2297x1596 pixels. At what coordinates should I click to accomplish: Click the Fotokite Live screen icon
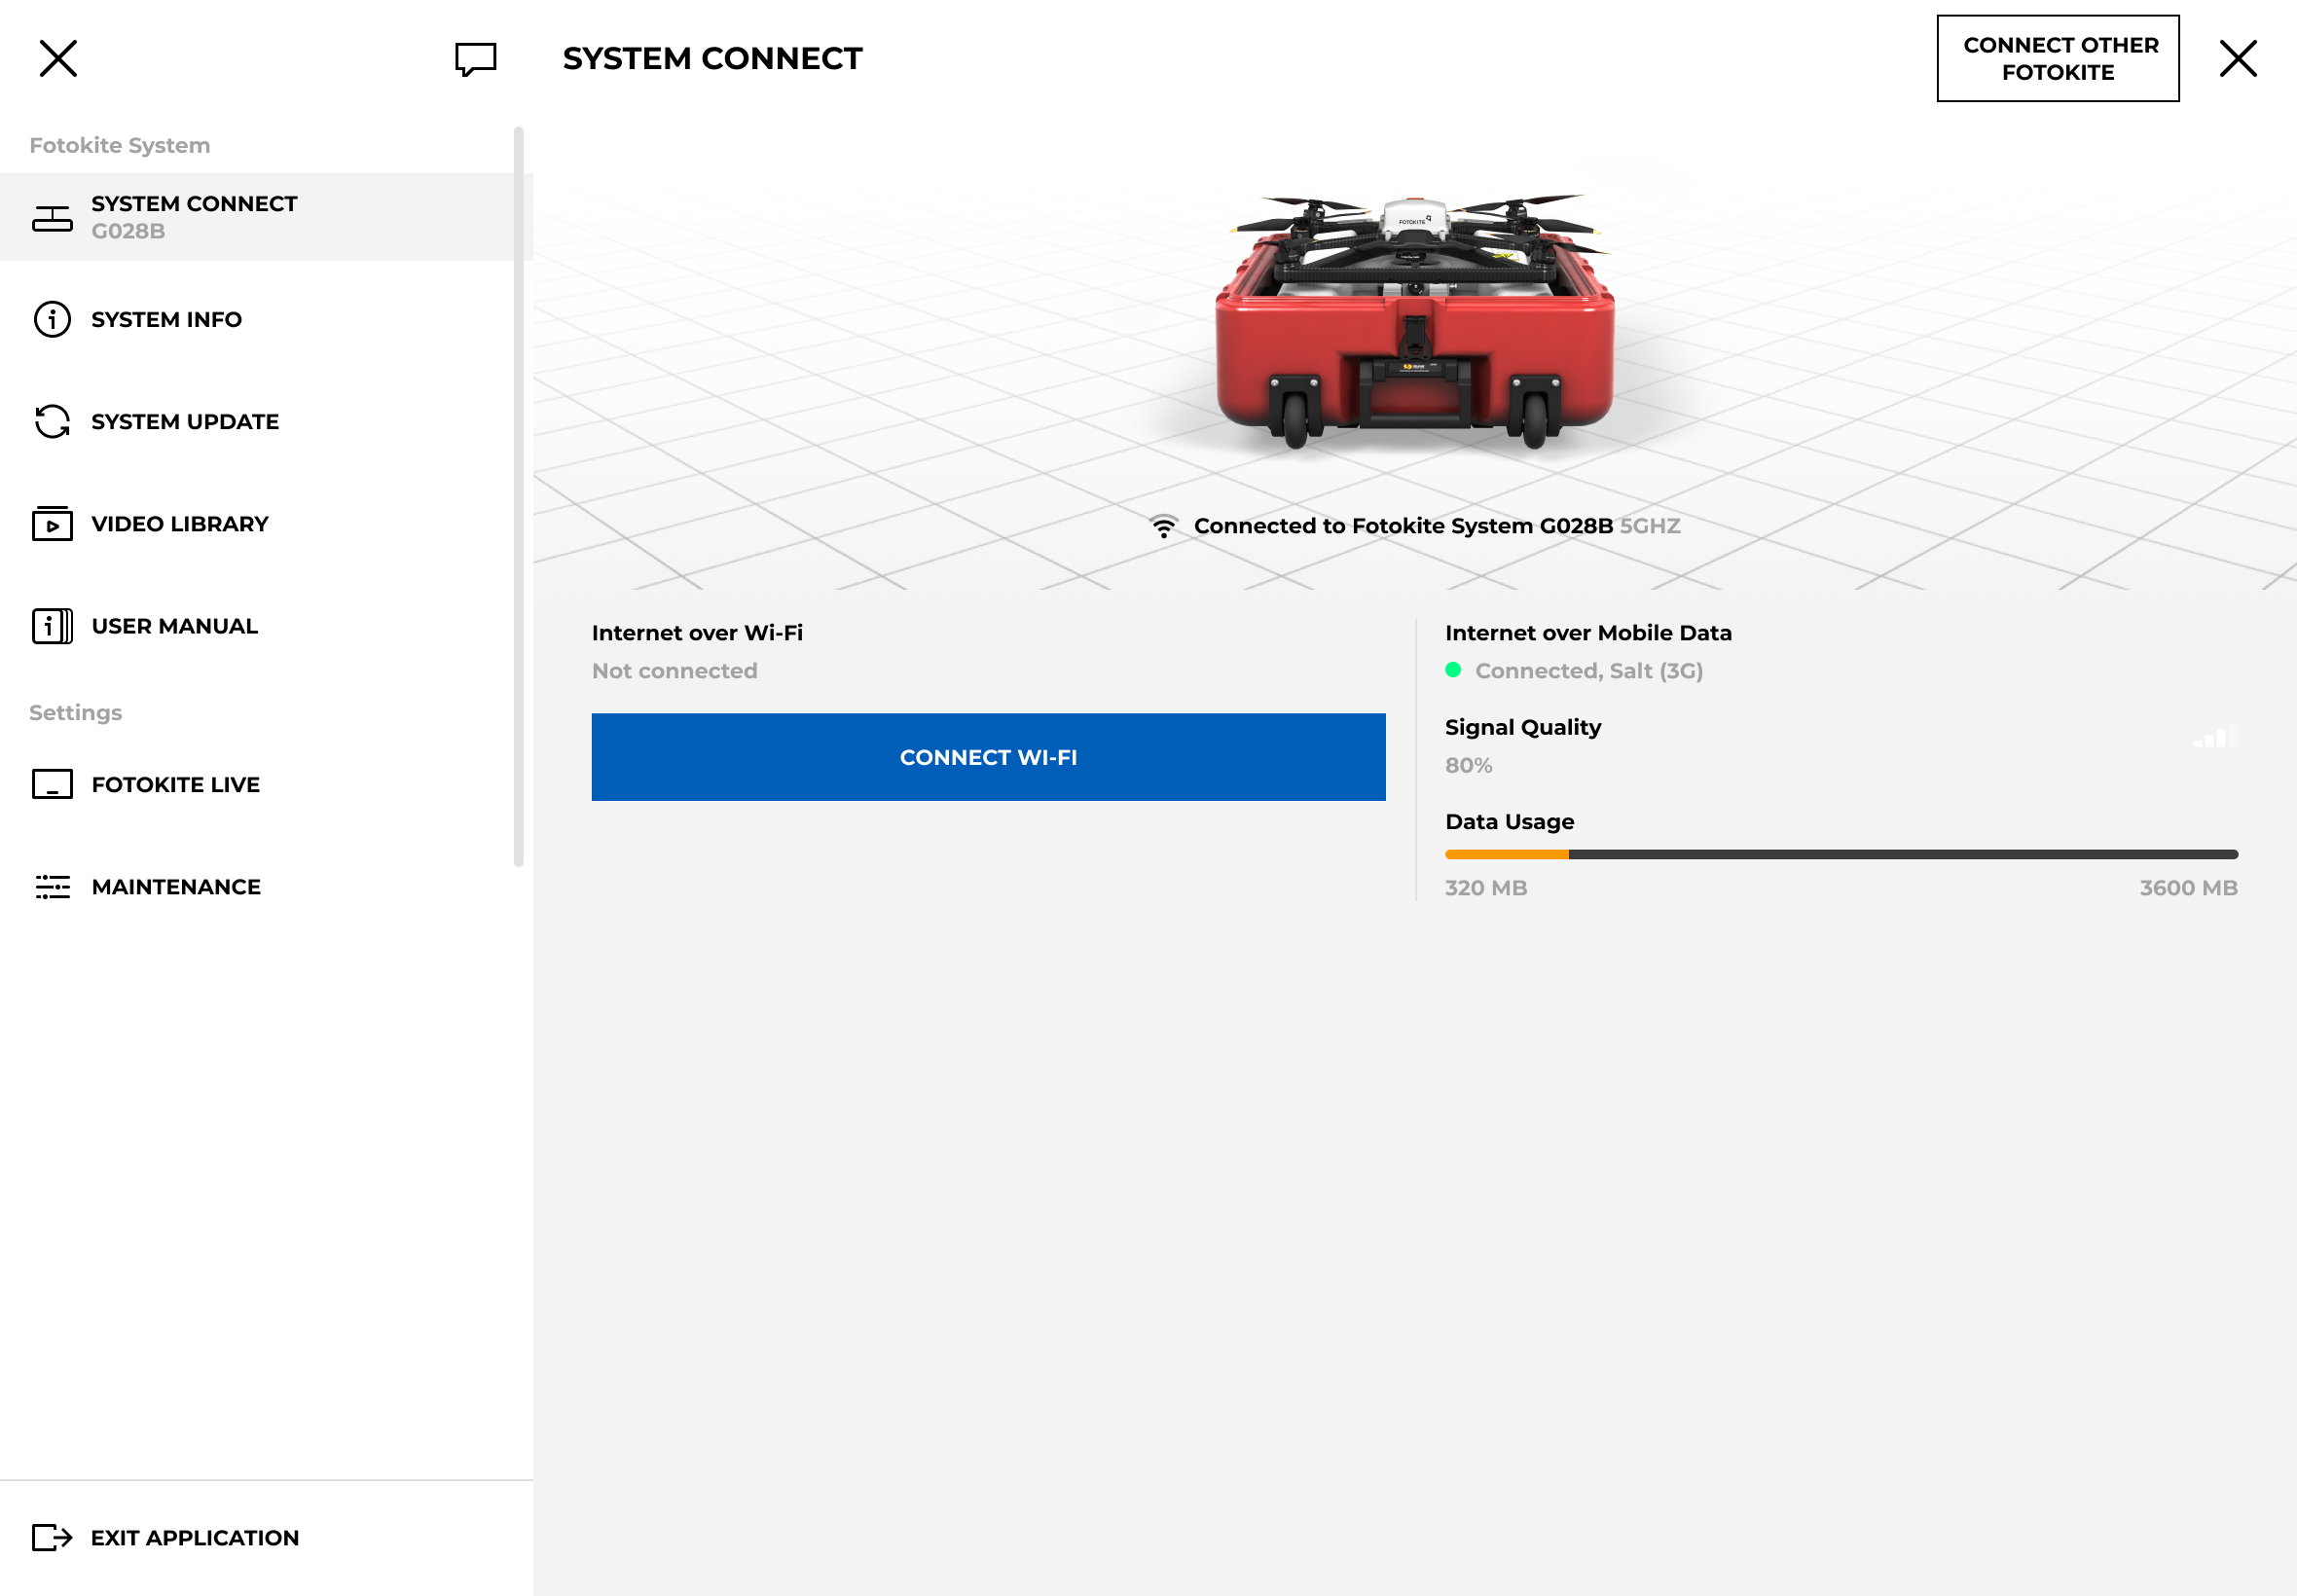[52, 785]
